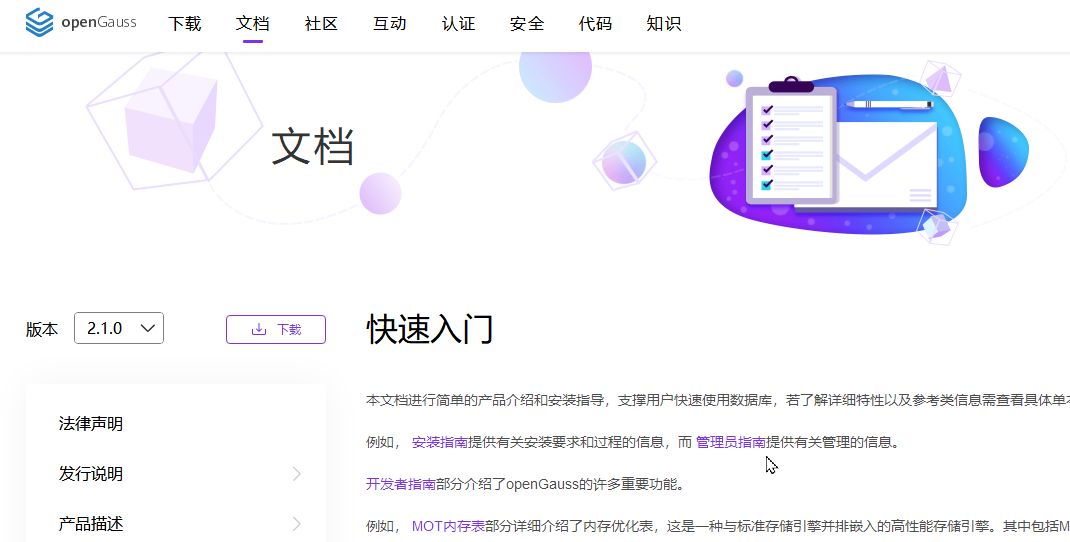Image resolution: width=1070 pixels, height=542 pixels.
Task: Open the 知识 navigation item
Action: 663,24
